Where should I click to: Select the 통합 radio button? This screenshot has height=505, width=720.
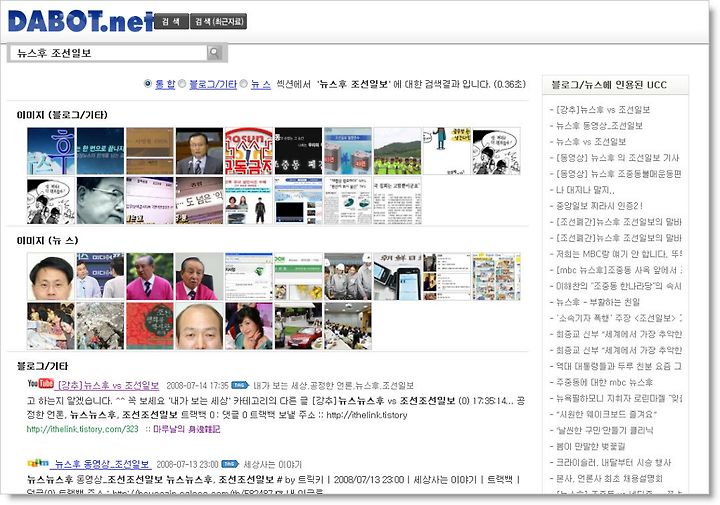coord(147,84)
